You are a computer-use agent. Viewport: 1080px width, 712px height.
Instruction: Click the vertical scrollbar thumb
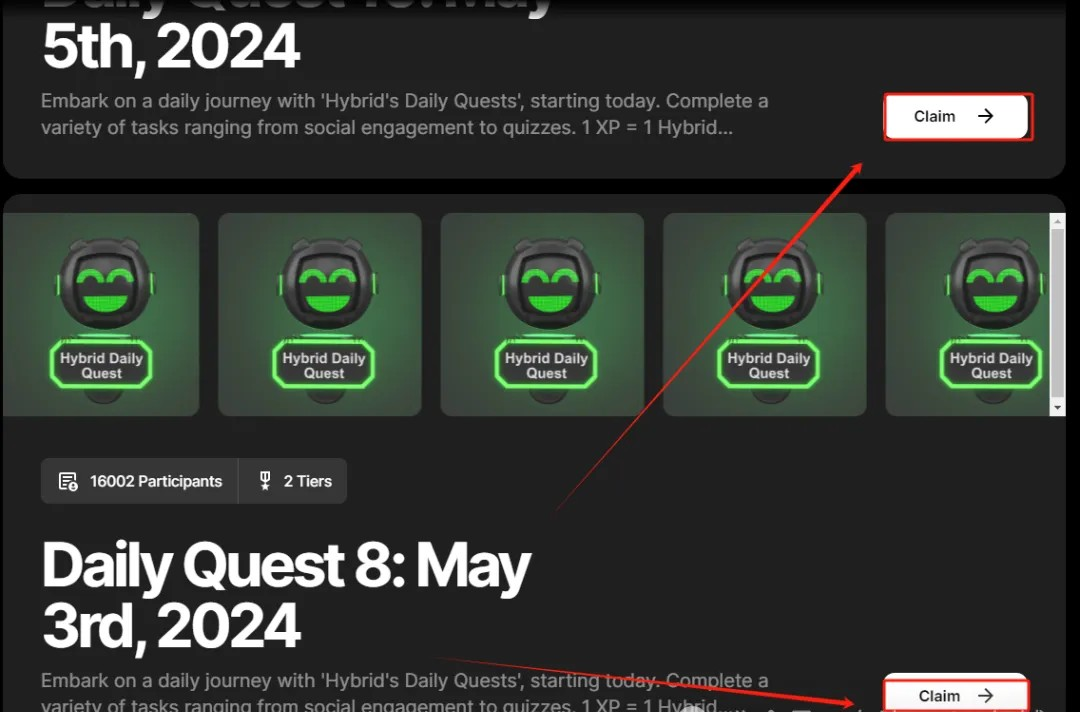pos(1057,313)
